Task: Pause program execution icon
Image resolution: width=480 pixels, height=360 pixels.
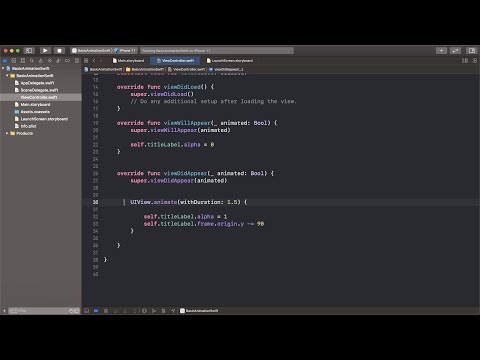Action: [x=106, y=311]
